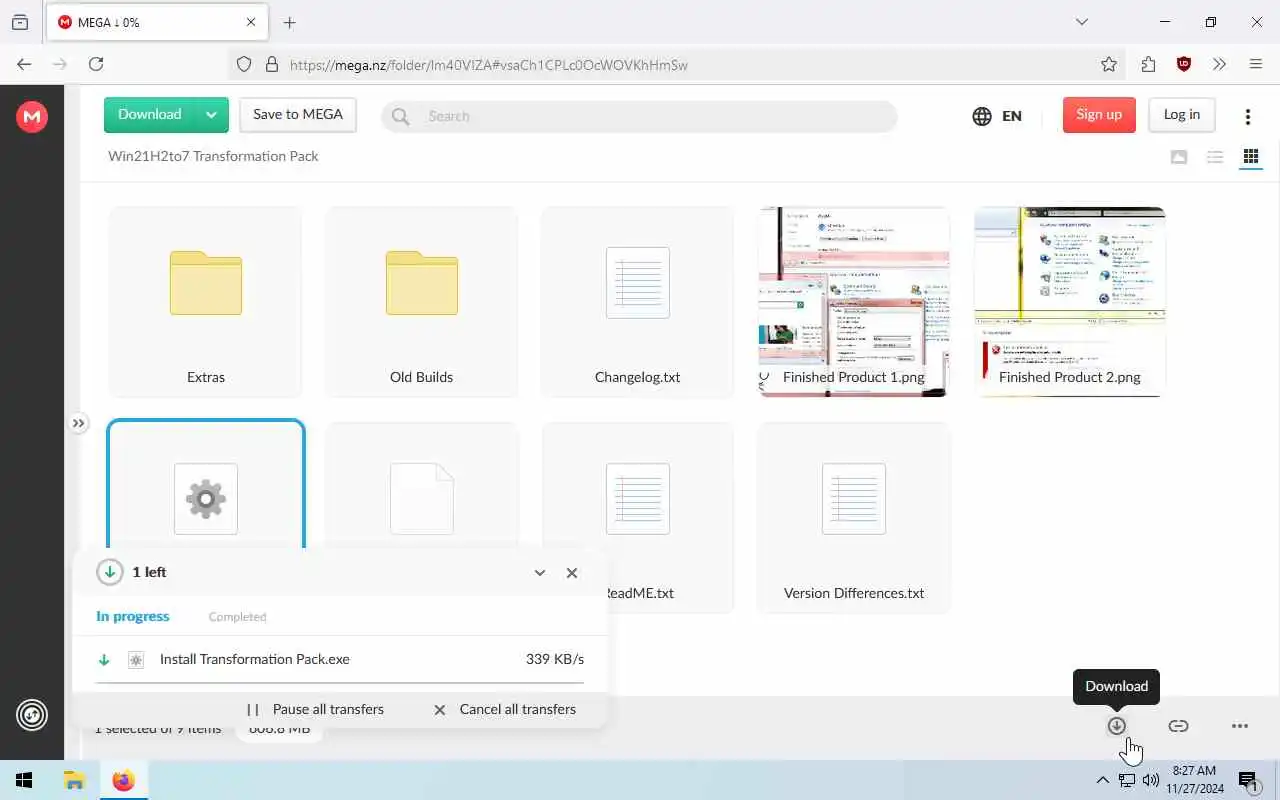Click the Log in button
Viewport: 1280px width, 800px height.
[1182, 115]
